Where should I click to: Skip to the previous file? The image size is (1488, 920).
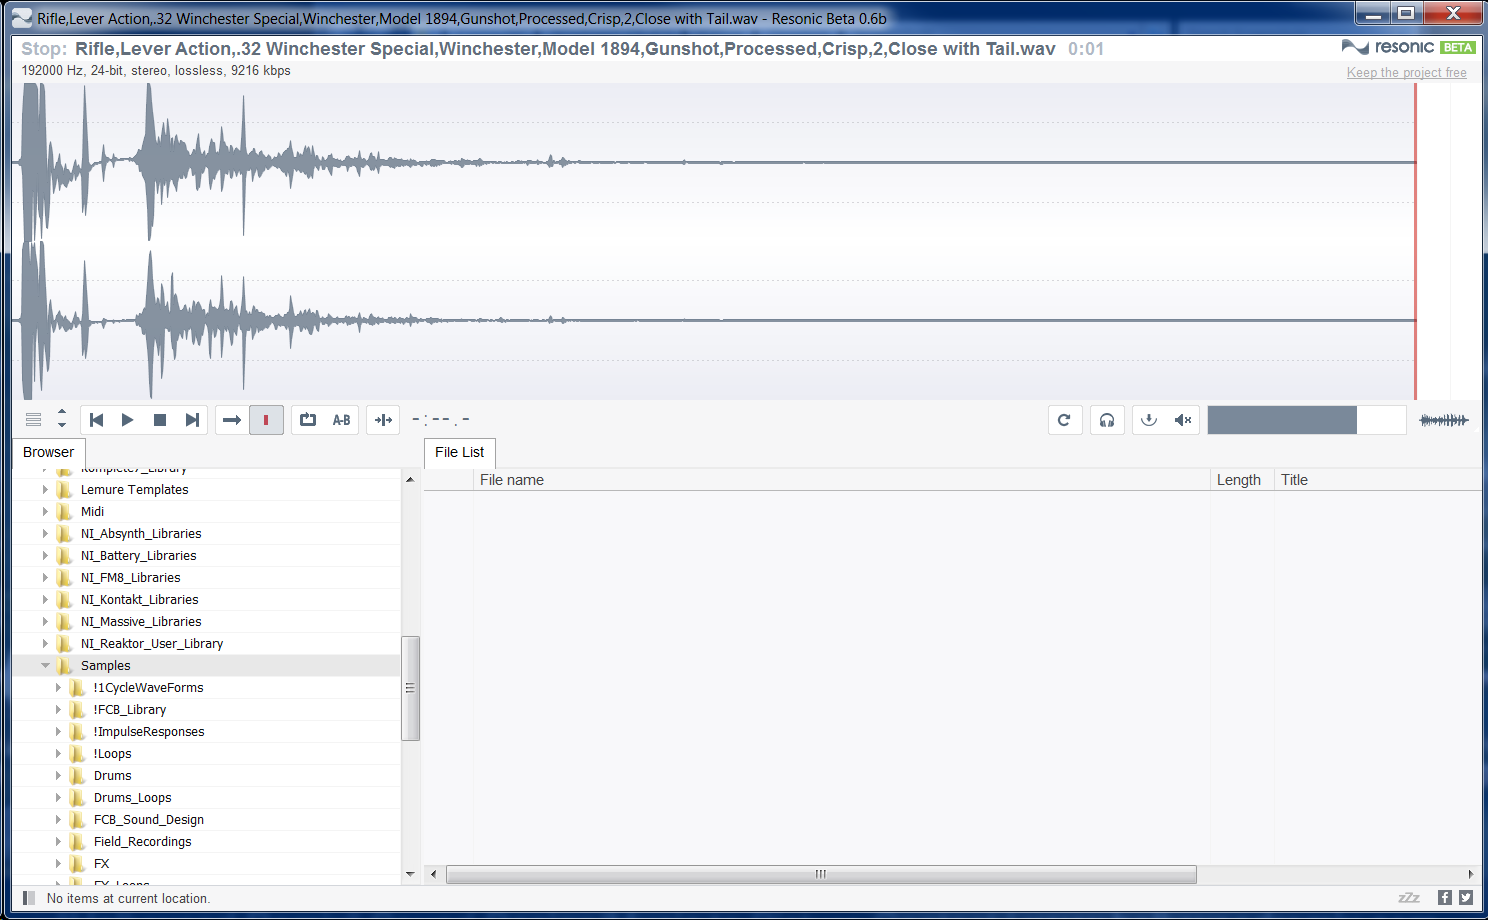pos(97,420)
